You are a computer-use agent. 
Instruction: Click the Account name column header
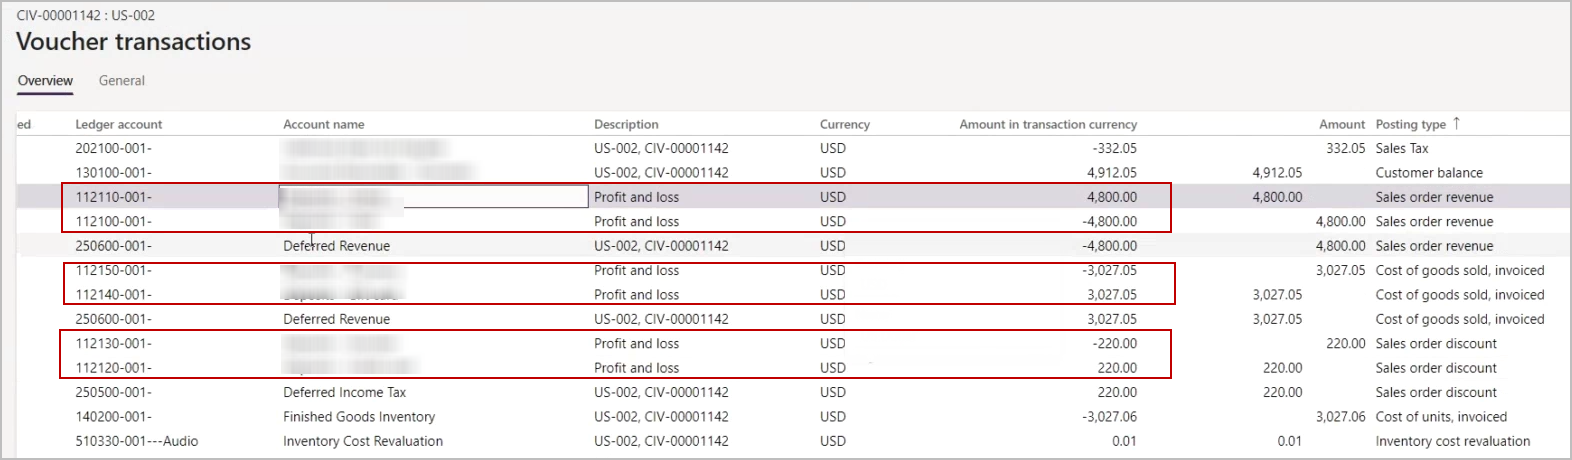323,124
